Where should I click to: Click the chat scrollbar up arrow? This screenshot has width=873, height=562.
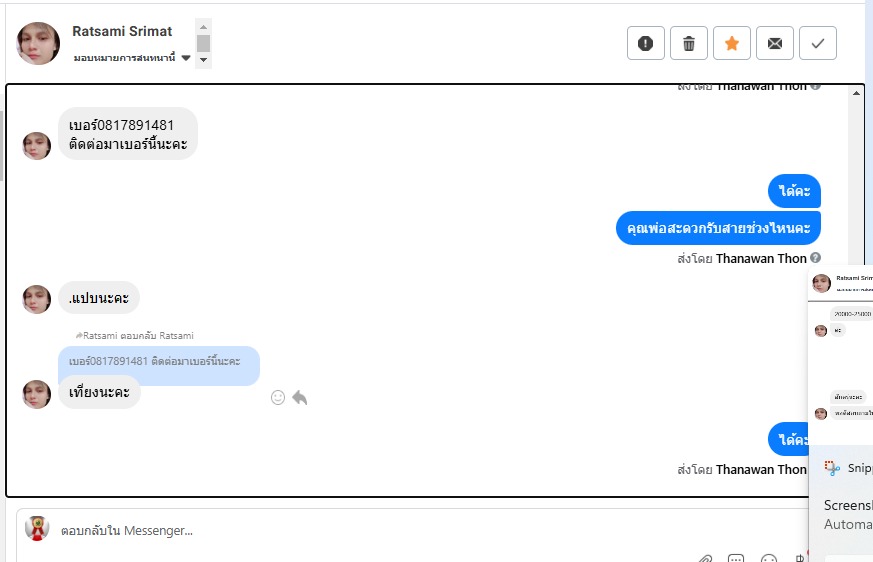tap(856, 93)
